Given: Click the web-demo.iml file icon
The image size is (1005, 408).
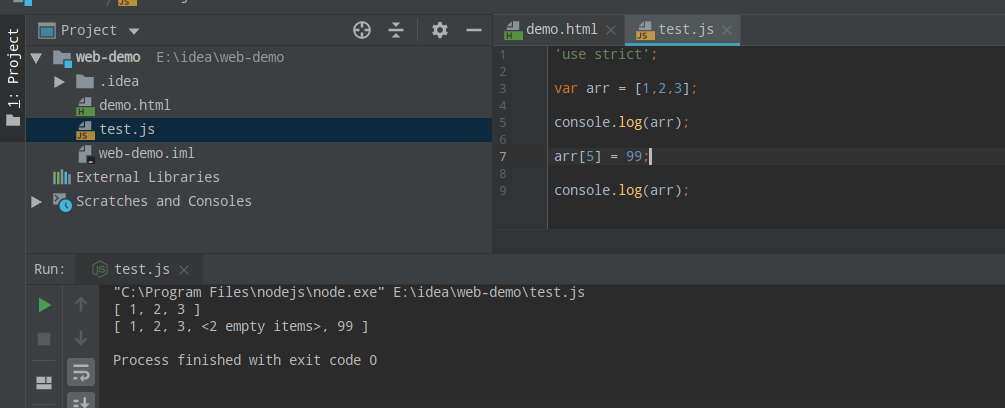Looking at the screenshot, I should pyautogui.click(x=86, y=154).
